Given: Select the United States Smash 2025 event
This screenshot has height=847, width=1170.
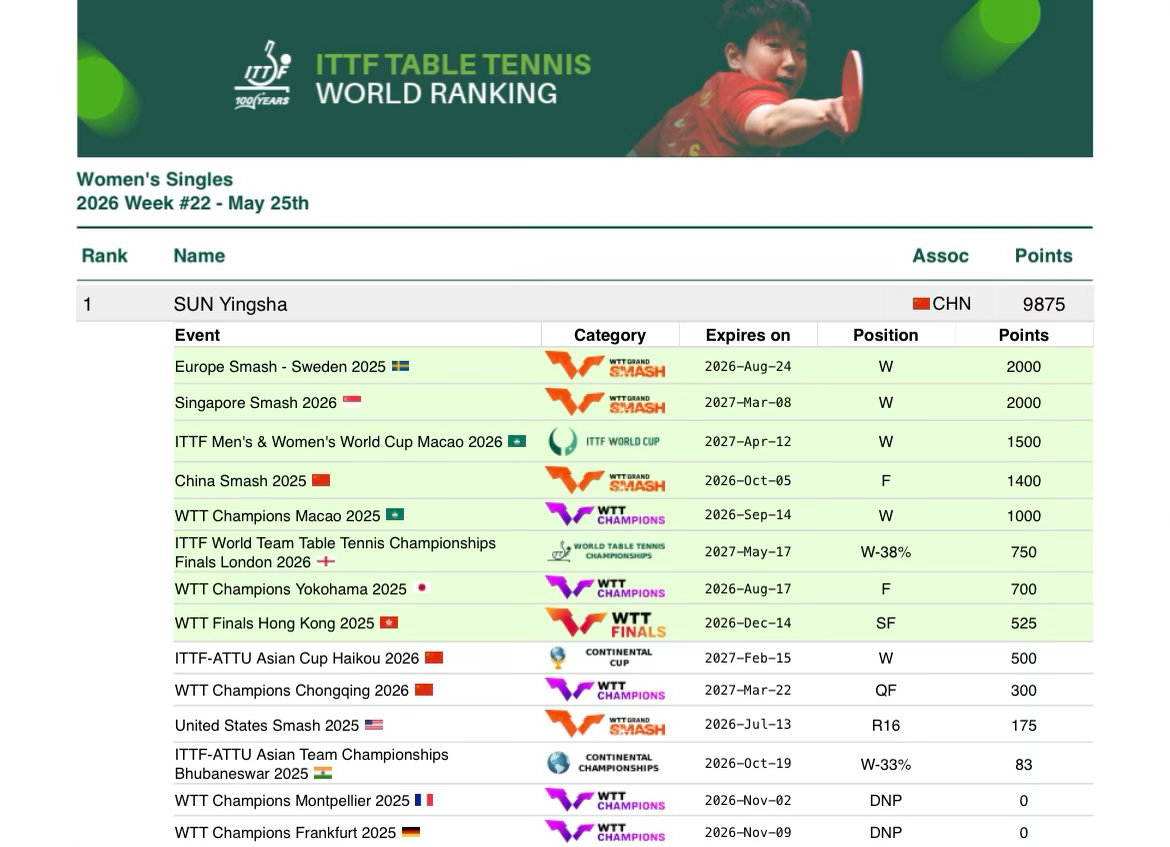Looking at the screenshot, I should 266,725.
